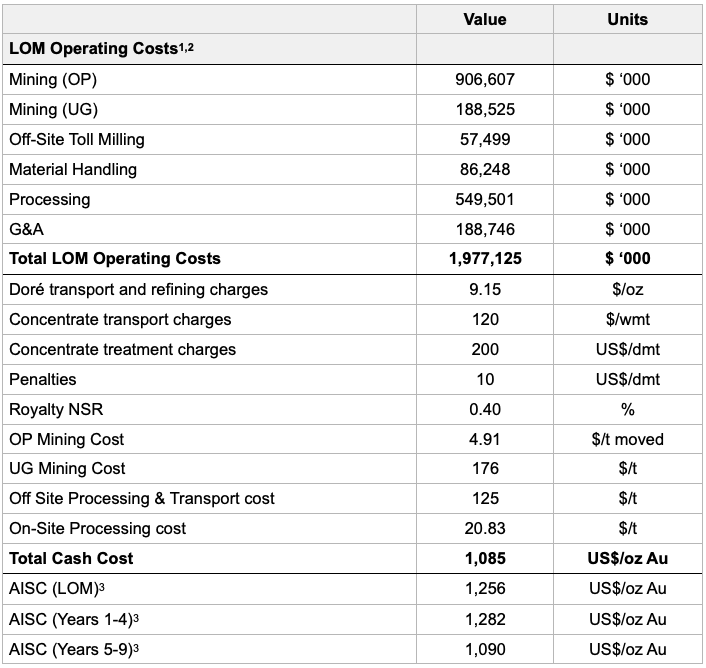Click the Doré transport and refining charges cell
This screenshot has width=706, height=668.
[x=138, y=290]
